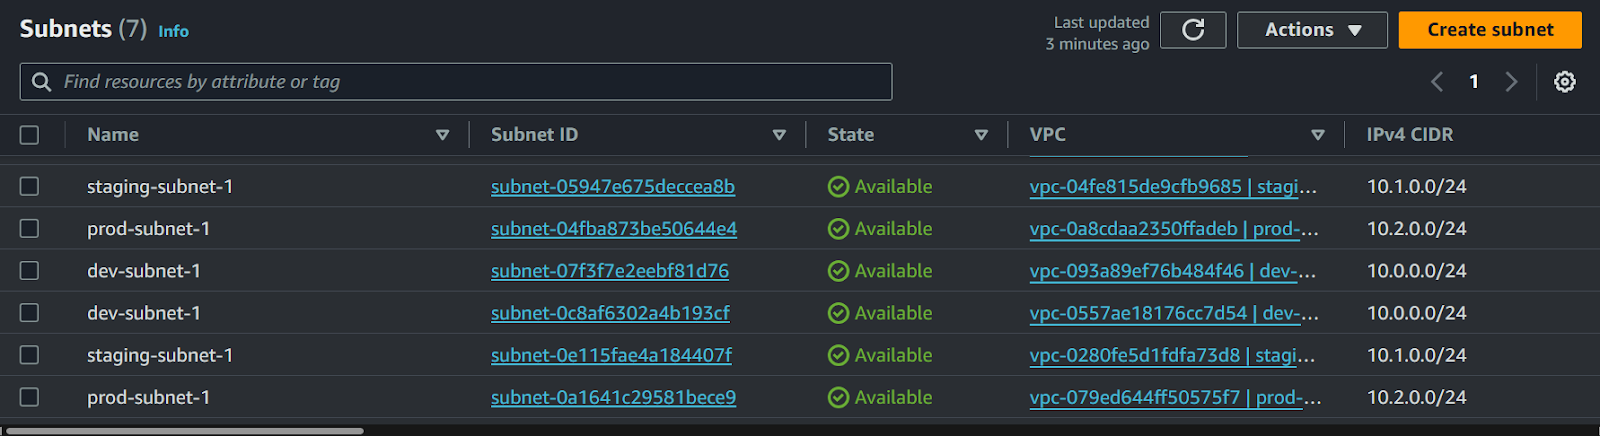Select checkbox for subnet-0c8af6302a4b193cf row
Image resolution: width=1600 pixels, height=436 pixels.
(x=30, y=313)
